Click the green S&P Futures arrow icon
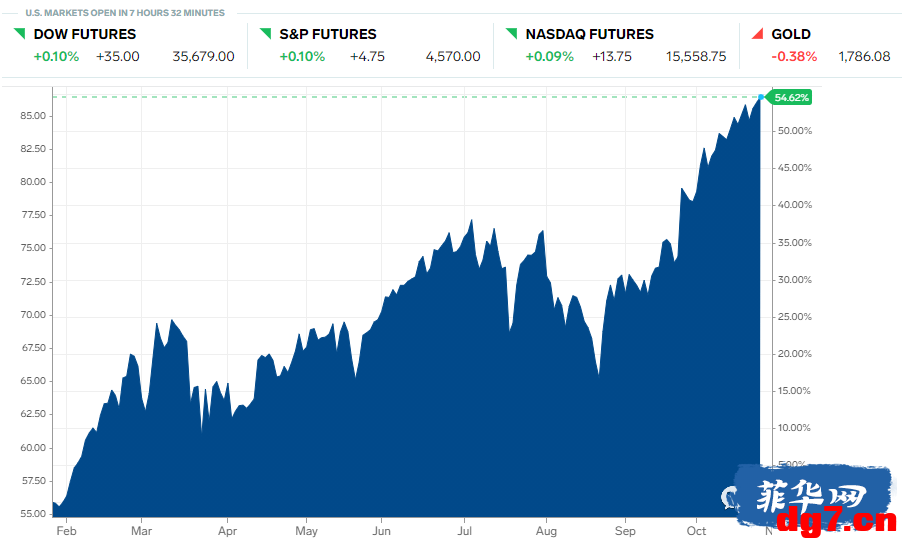 (x=265, y=33)
